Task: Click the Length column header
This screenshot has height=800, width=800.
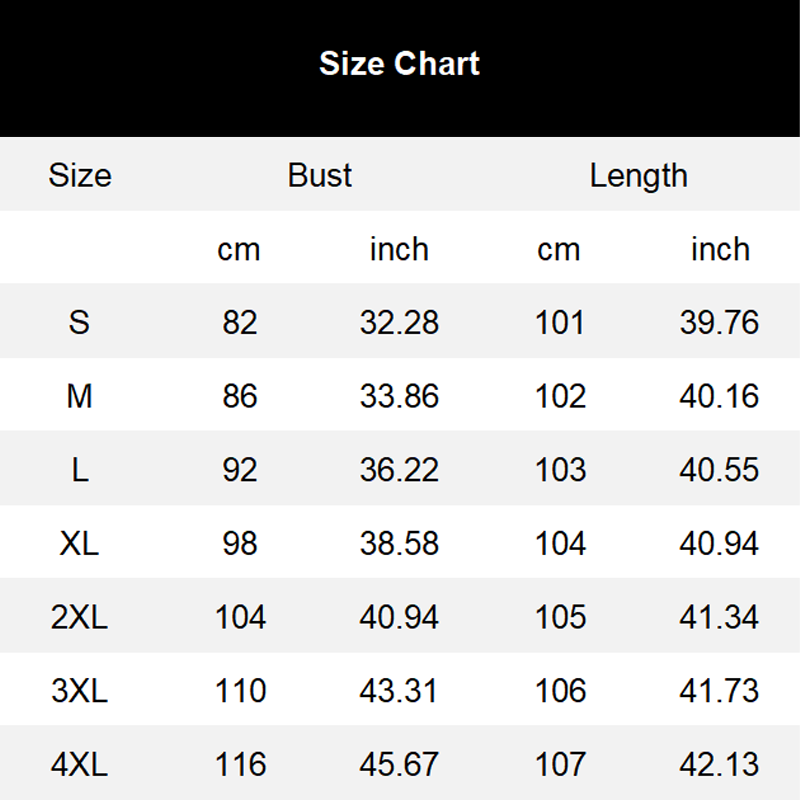Action: (x=638, y=175)
